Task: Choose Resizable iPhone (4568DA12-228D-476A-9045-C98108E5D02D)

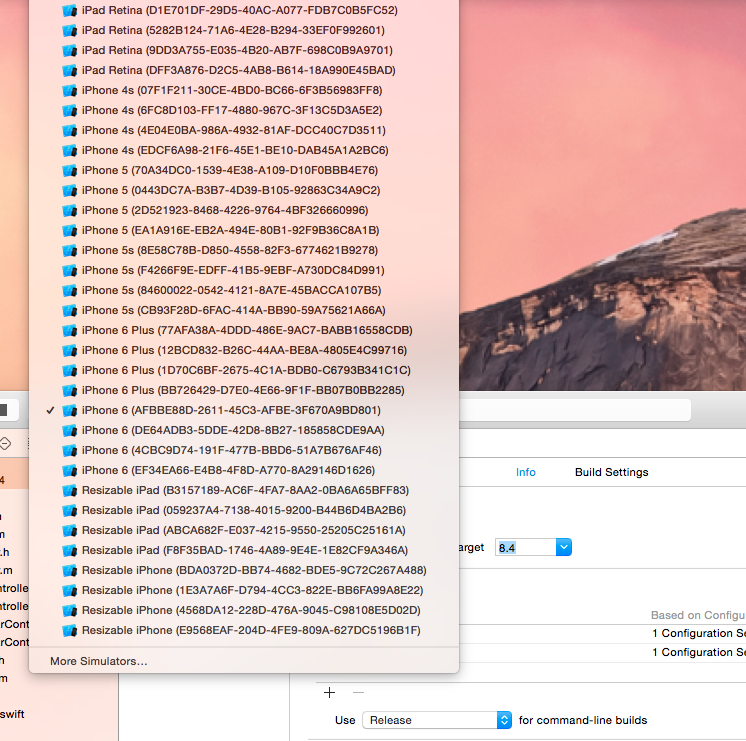Action: [244, 610]
